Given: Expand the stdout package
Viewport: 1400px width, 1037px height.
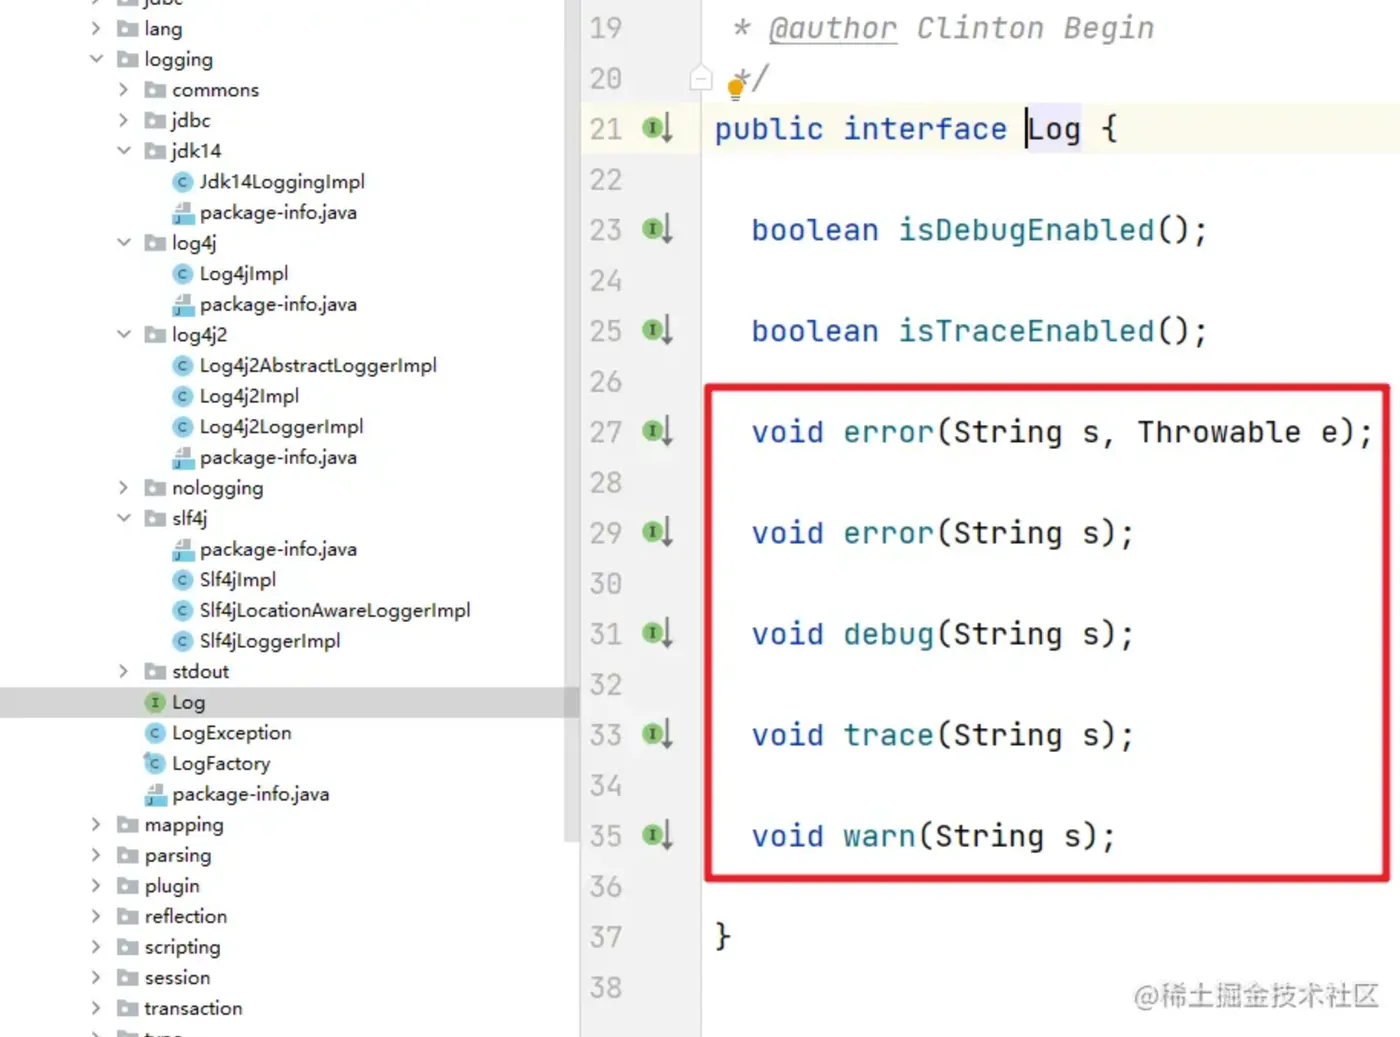Looking at the screenshot, I should [x=124, y=672].
